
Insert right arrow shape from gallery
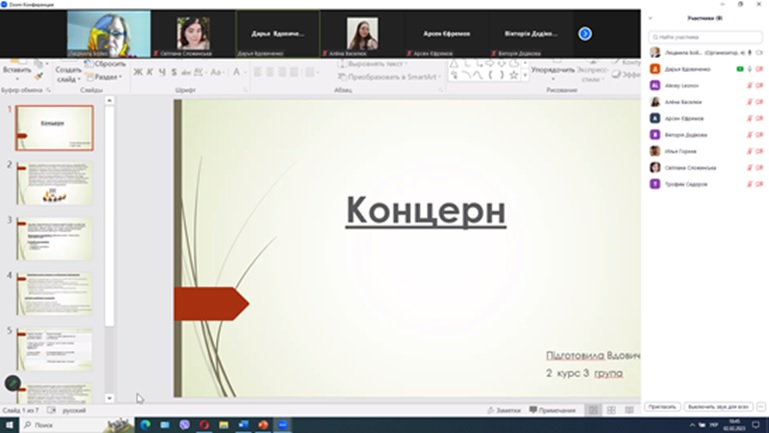tap(489, 64)
